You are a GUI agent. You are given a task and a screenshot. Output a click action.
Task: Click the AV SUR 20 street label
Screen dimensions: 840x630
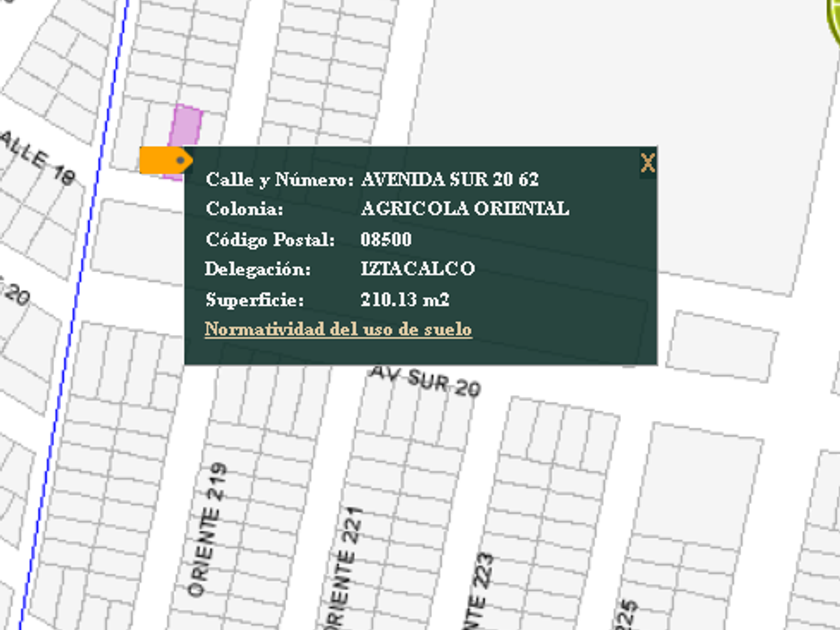(x=426, y=381)
